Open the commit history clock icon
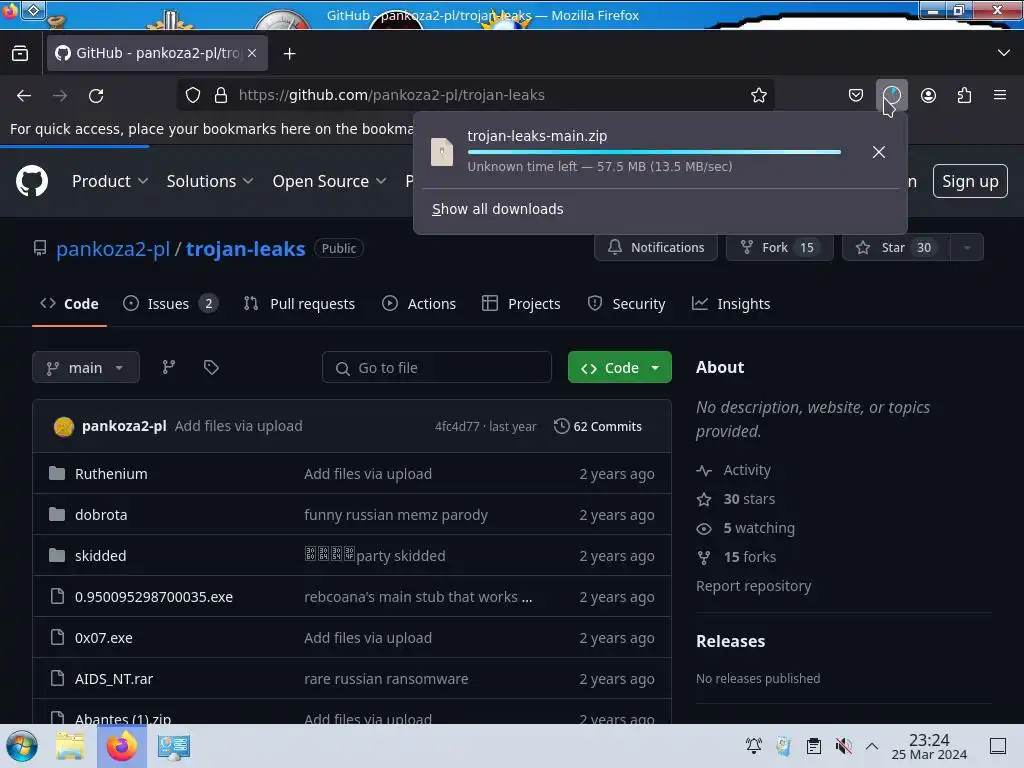 pos(561,426)
